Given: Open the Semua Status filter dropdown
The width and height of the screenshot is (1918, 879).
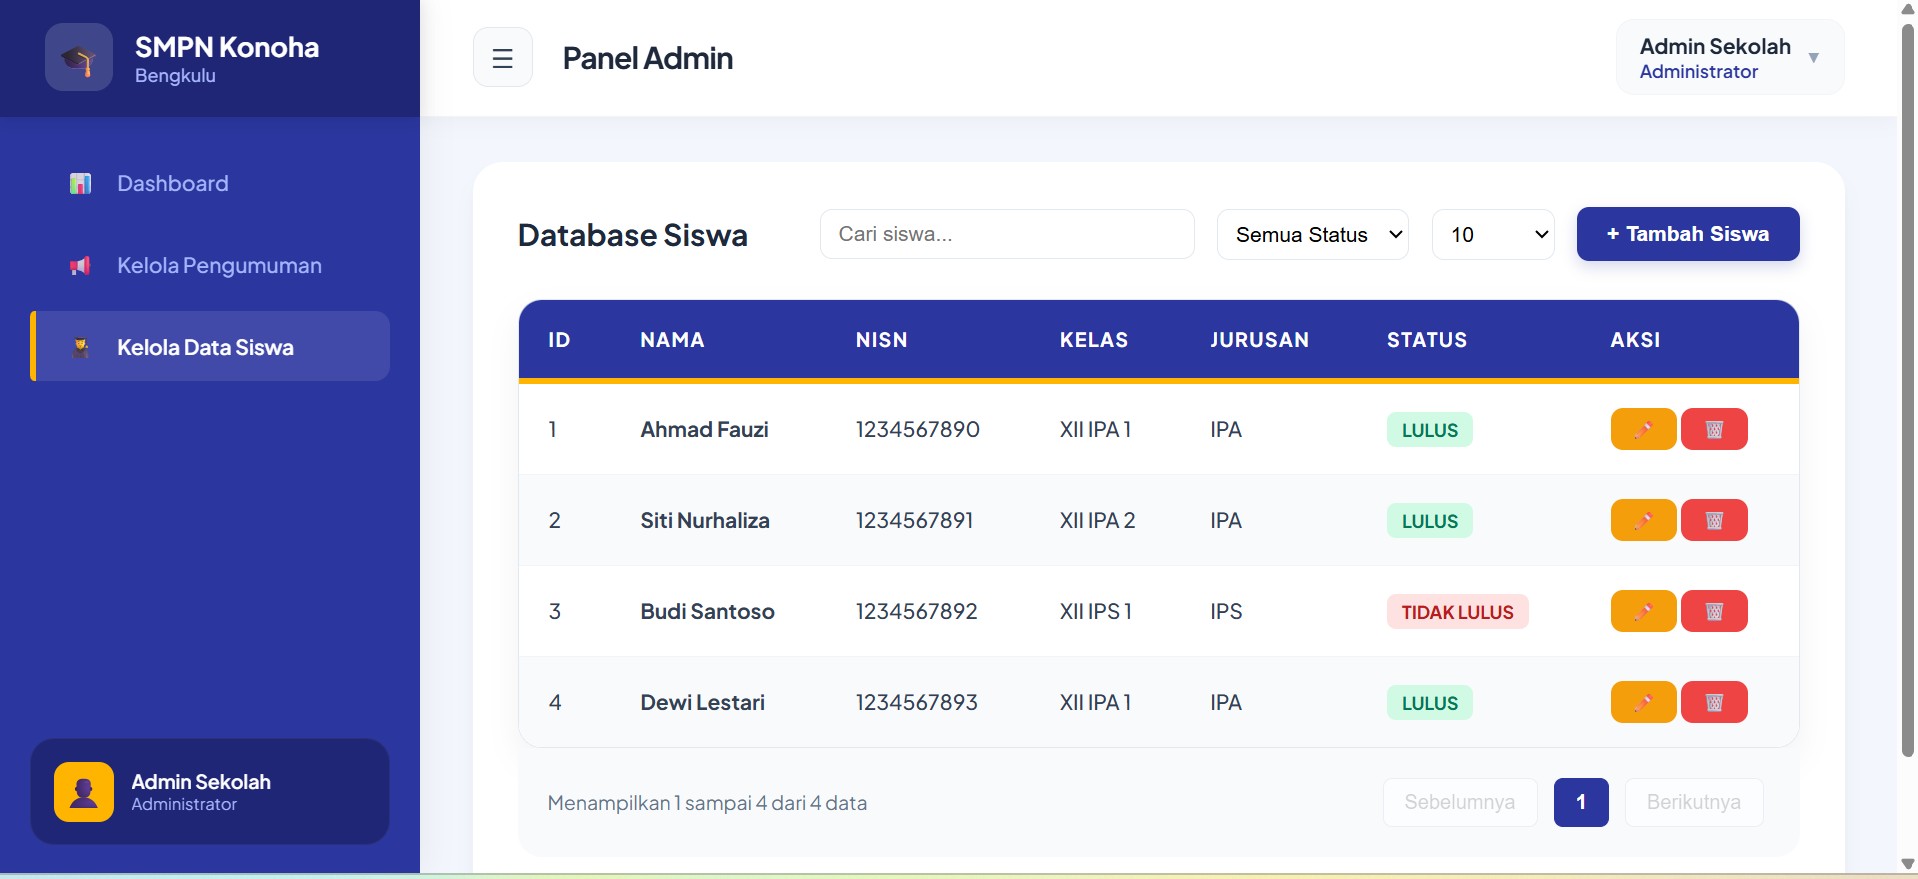Looking at the screenshot, I should pos(1312,235).
